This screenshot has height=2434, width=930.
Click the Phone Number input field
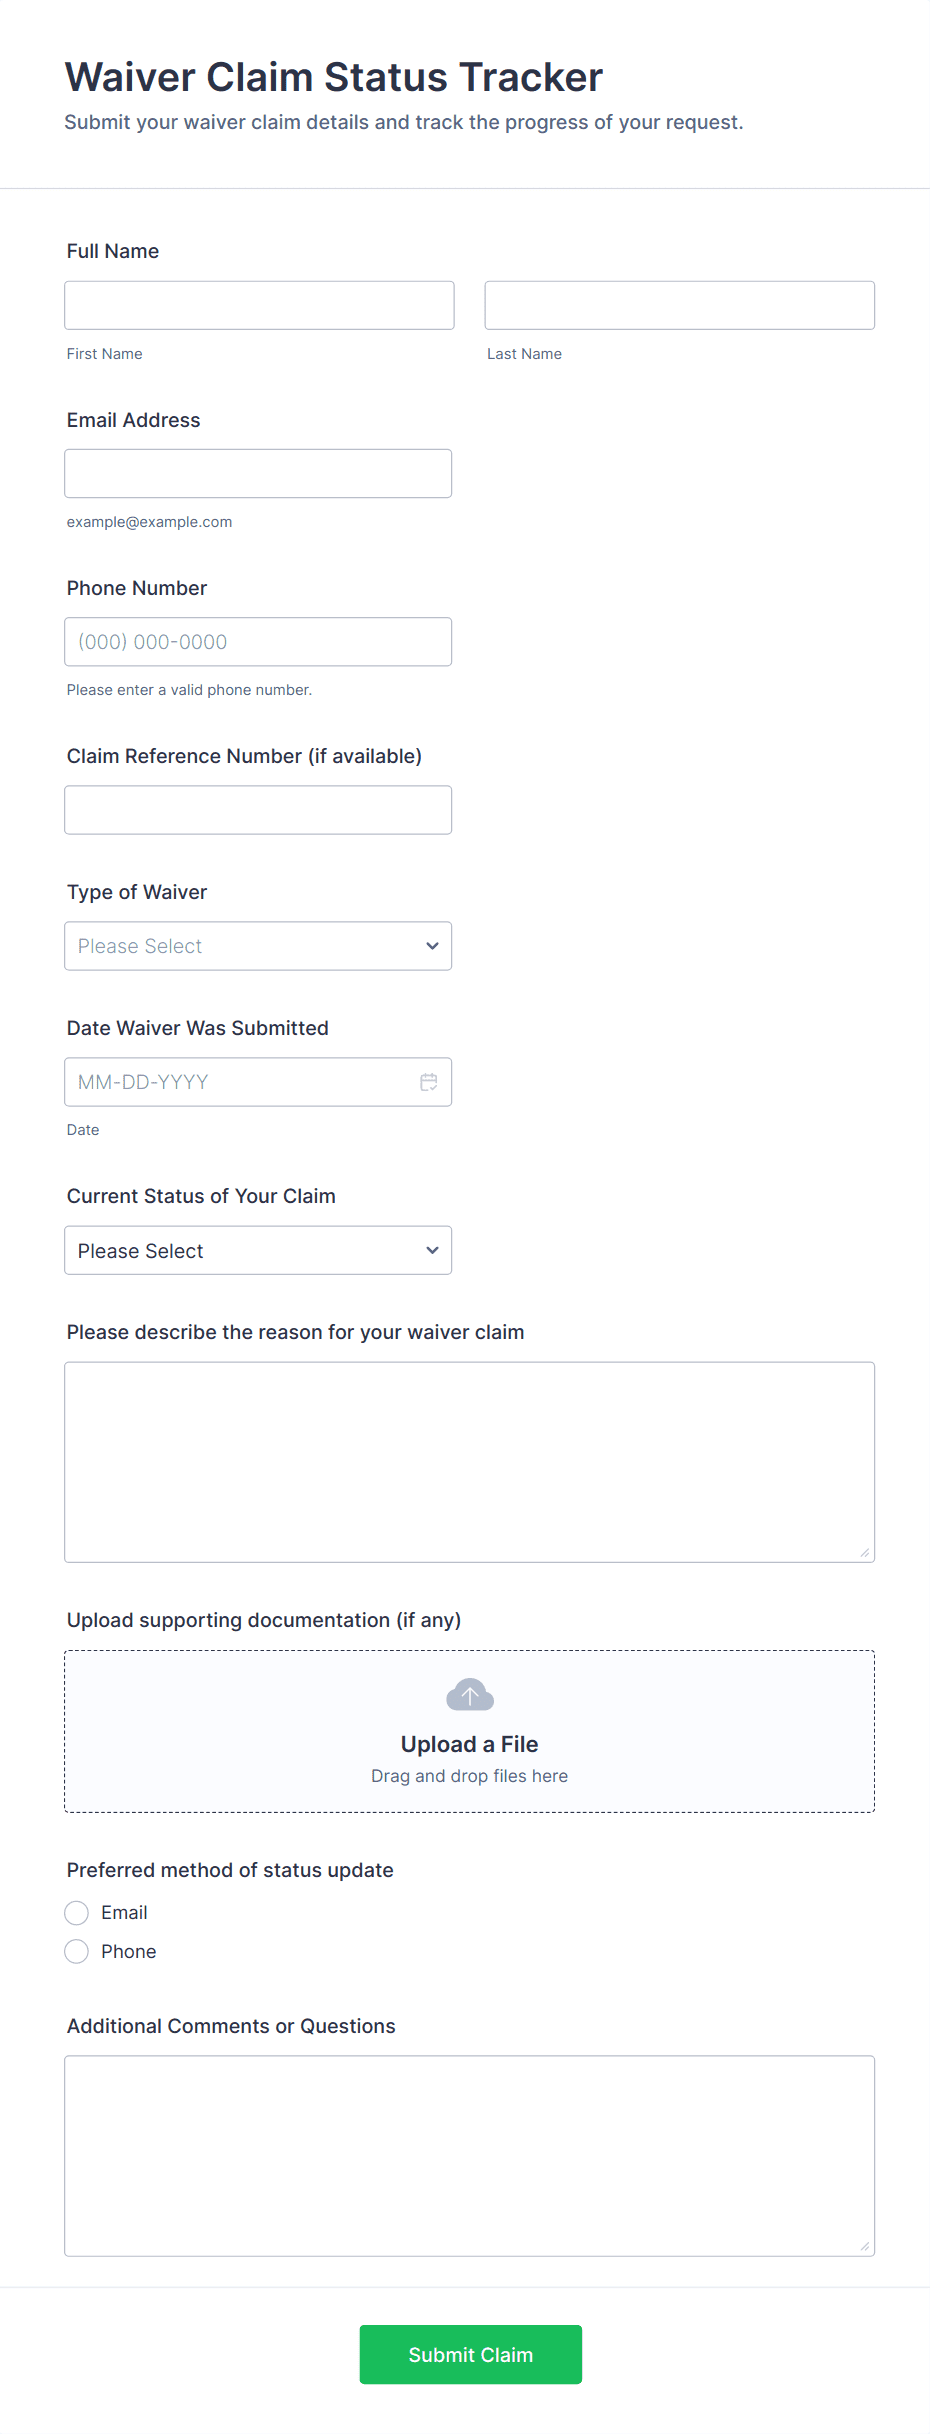coord(258,642)
